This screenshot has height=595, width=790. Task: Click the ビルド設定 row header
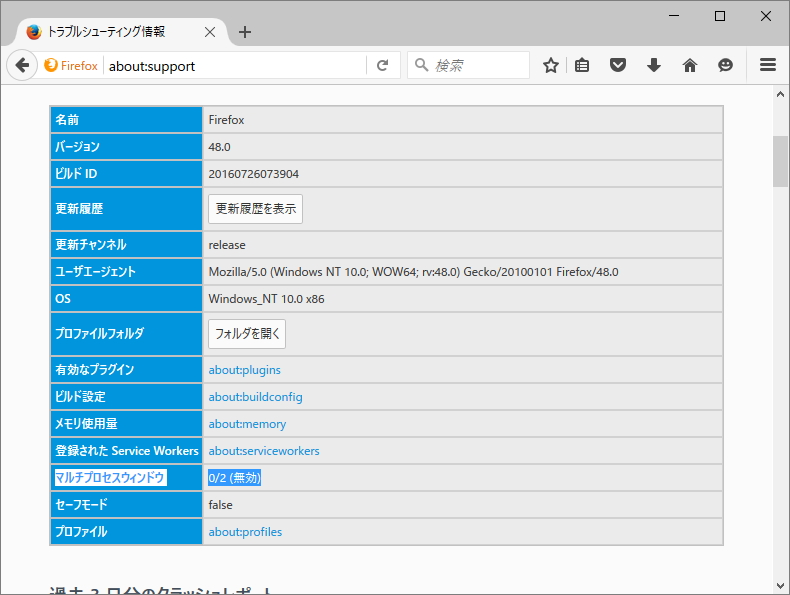click(126, 397)
